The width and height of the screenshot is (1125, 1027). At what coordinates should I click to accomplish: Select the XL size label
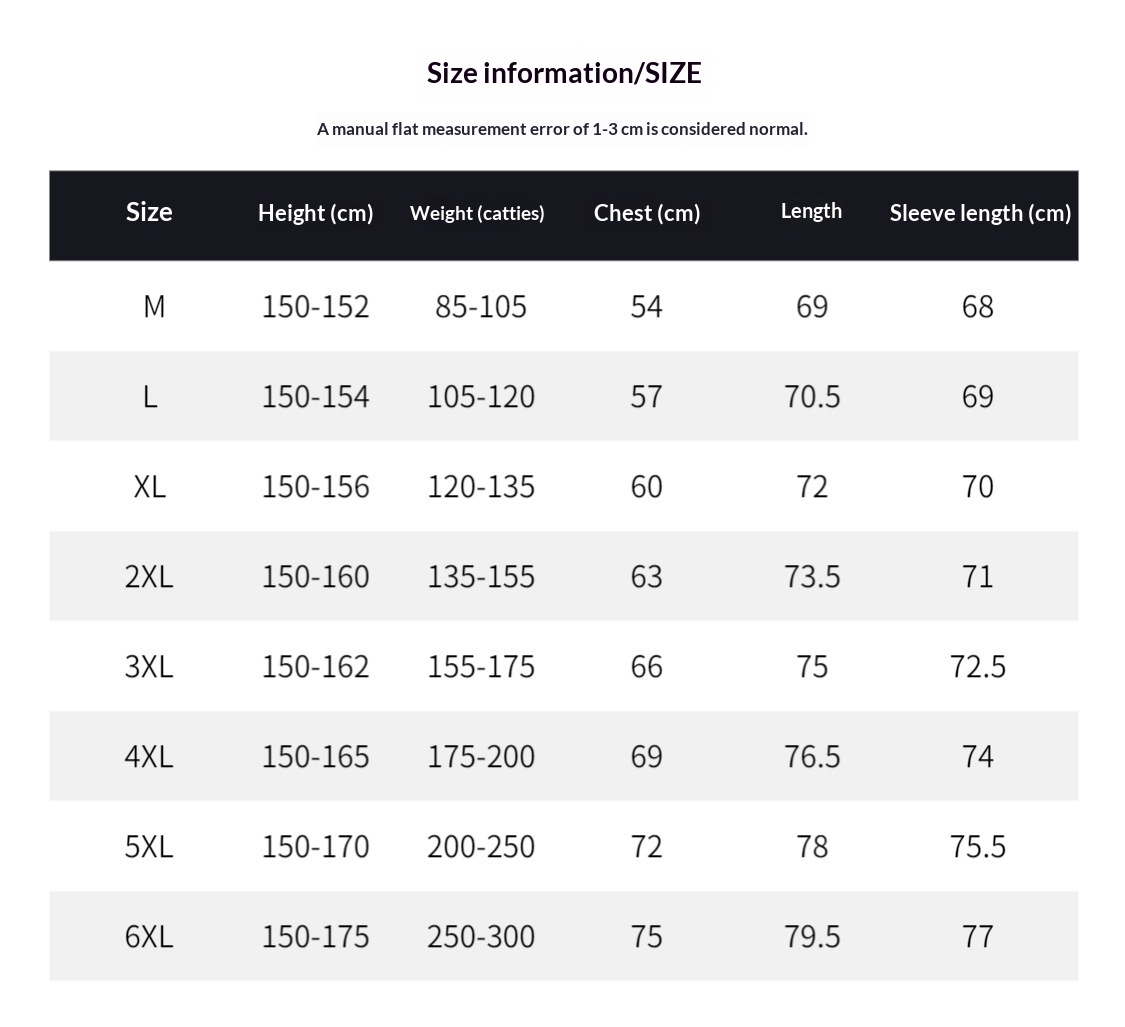pyautogui.click(x=149, y=487)
